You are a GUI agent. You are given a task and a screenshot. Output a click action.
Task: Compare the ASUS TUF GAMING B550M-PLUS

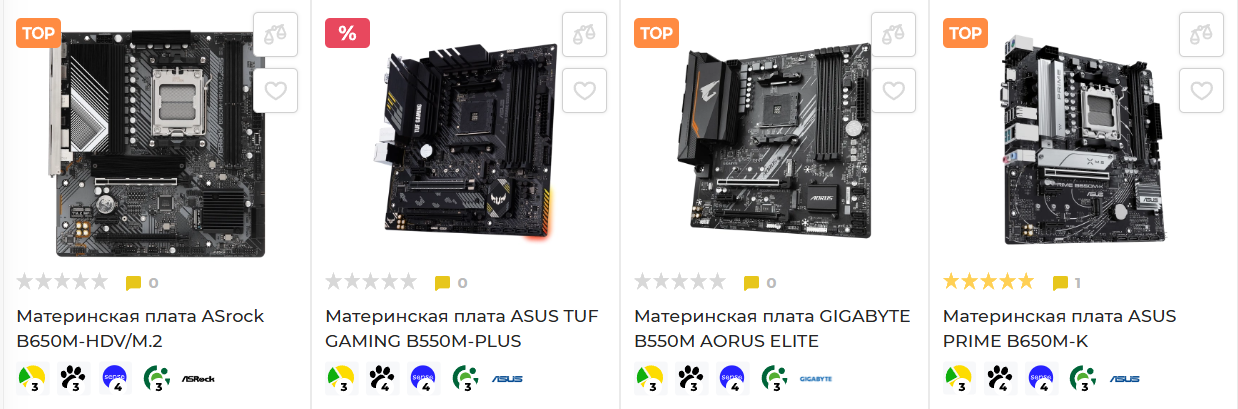585,34
